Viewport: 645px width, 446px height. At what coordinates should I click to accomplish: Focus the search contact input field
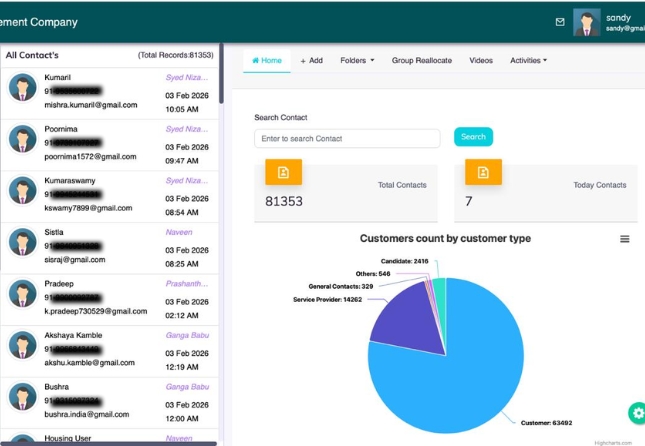click(347, 138)
